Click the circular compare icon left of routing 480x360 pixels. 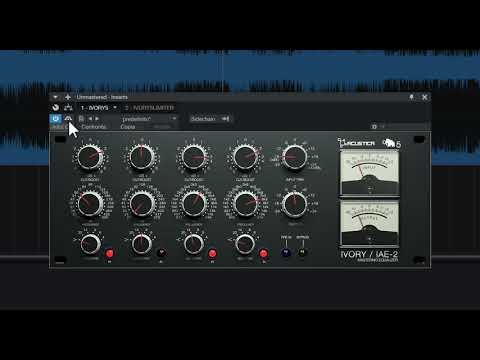coord(56,108)
